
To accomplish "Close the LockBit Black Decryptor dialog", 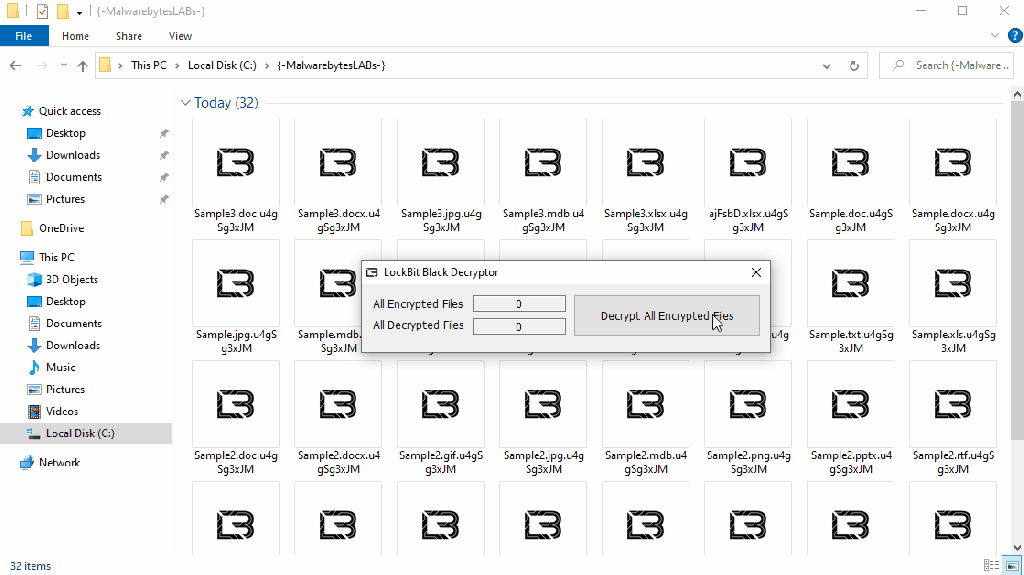I will coord(756,272).
